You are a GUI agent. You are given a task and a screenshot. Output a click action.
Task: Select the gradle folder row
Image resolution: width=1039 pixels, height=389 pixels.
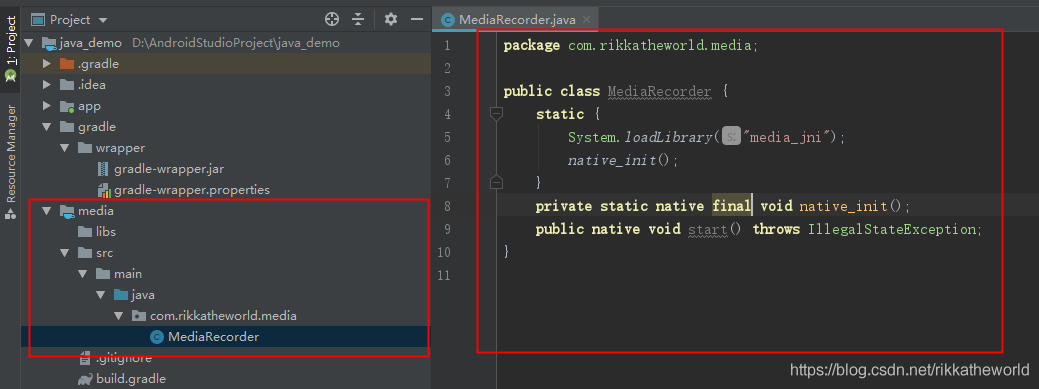(x=225, y=127)
